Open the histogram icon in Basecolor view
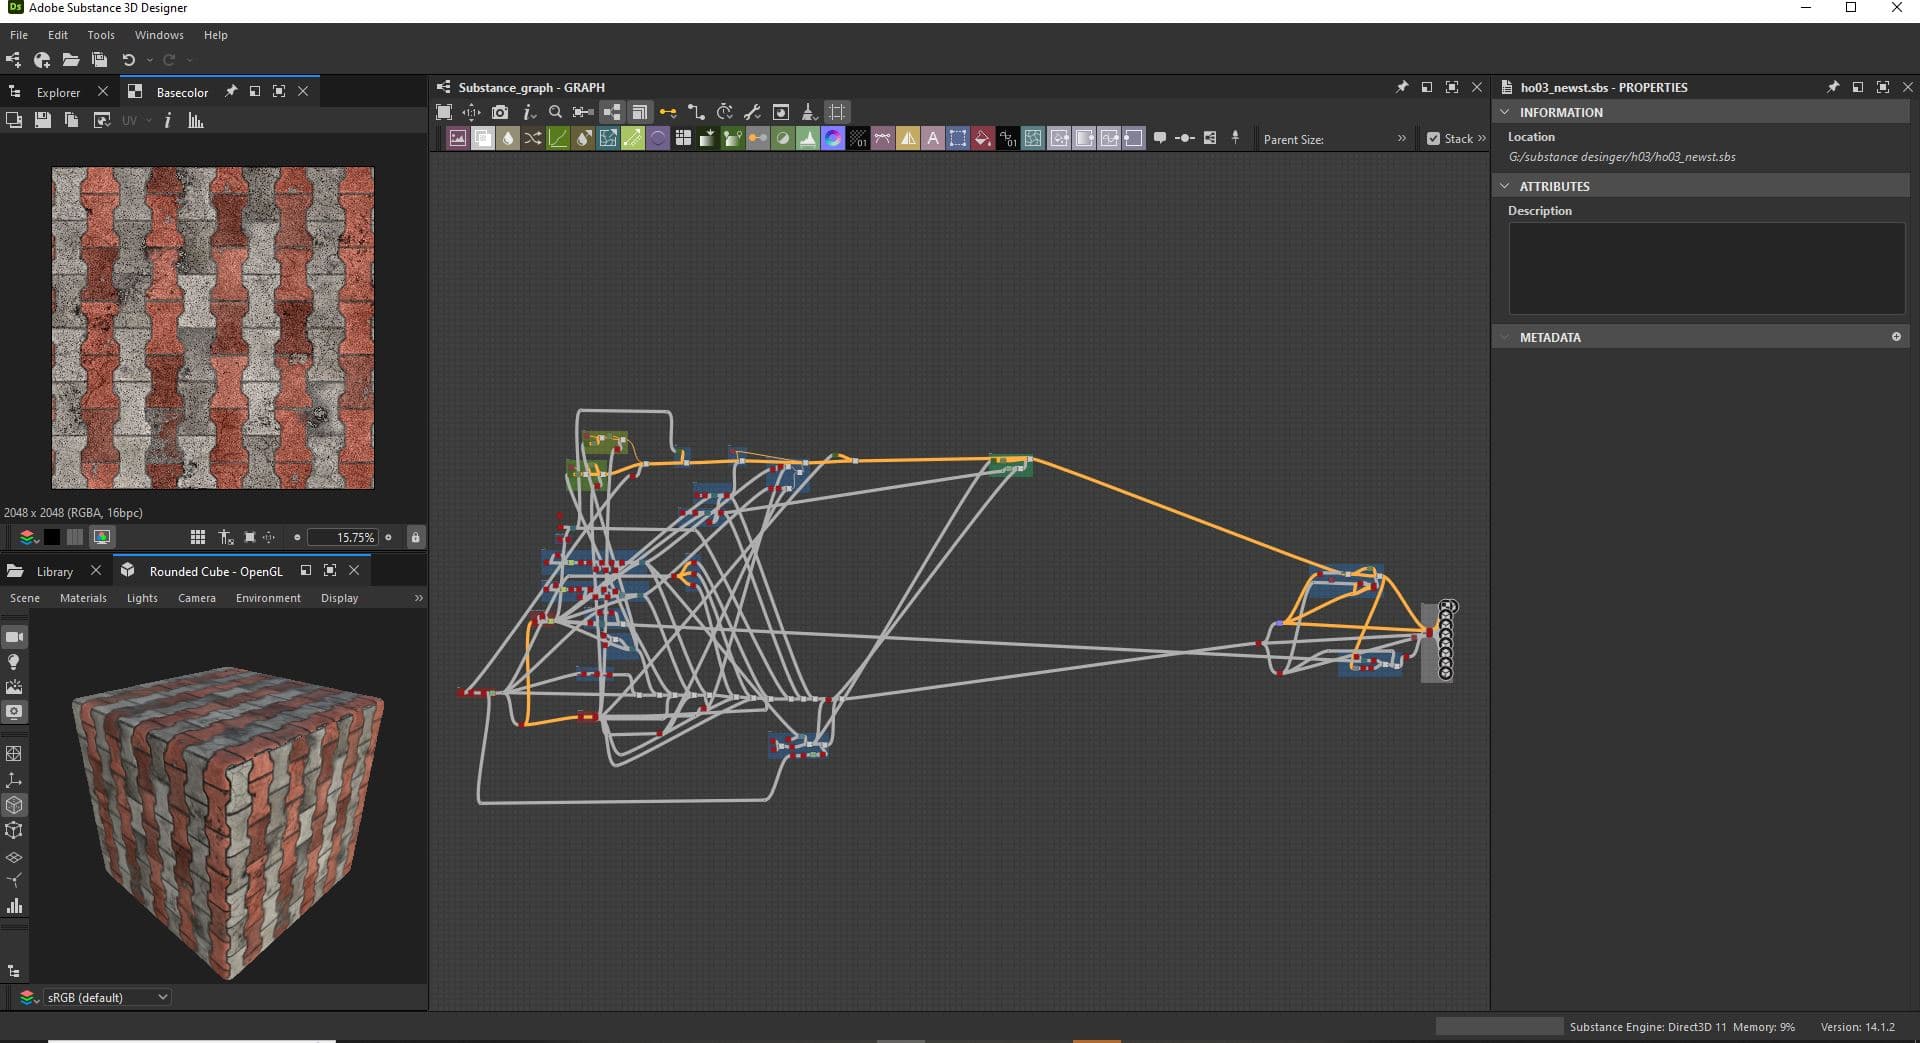Image resolution: width=1920 pixels, height=1043 pixels. point(196,121)
